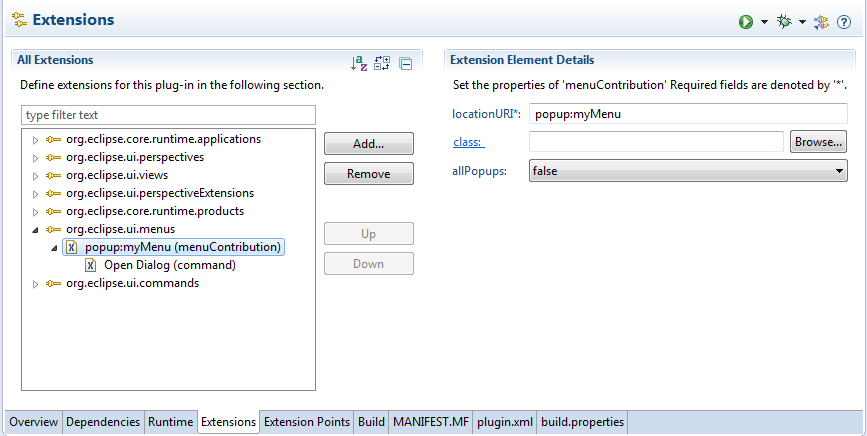Click the collapse all icon

point(405,64)
